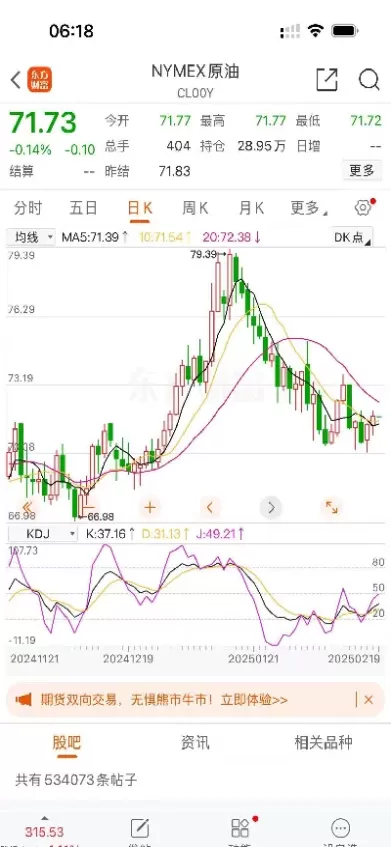
Task: Tap the 20241219 date label
Action: [x=128, y=659]
